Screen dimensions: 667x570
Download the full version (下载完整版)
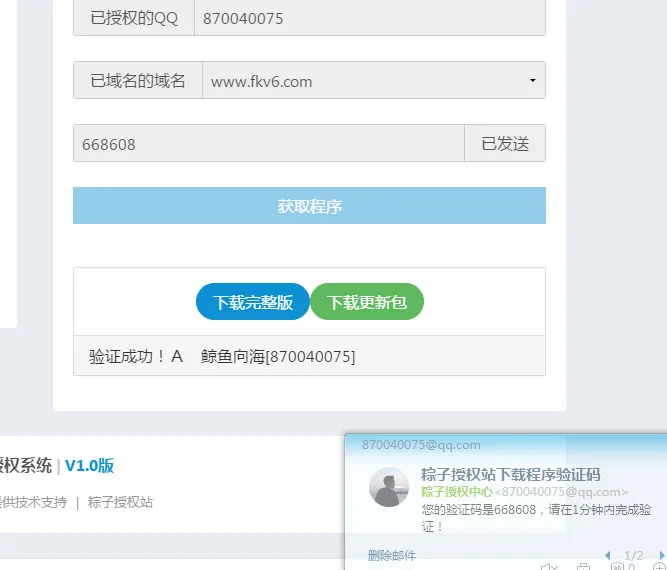tap(253, 302)
